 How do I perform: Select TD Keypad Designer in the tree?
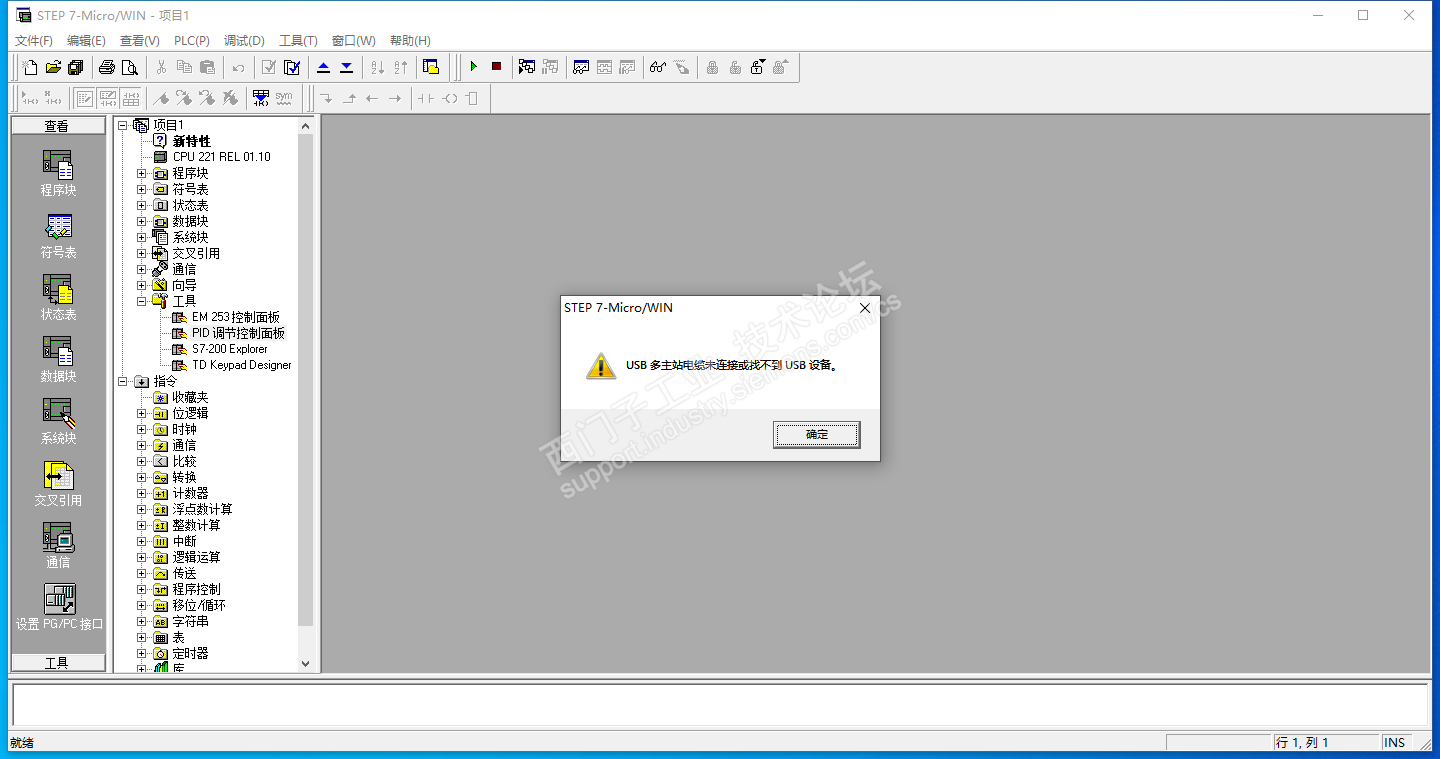242,365
